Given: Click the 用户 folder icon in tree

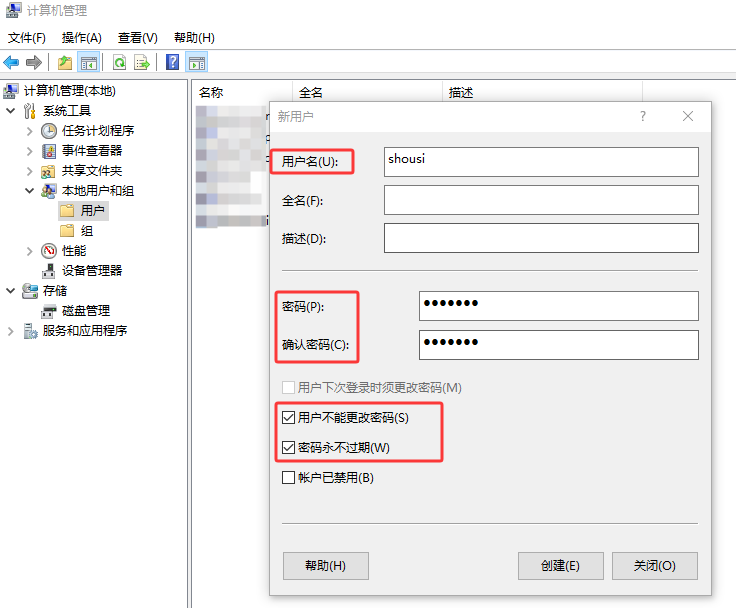Looking at the screenshot, I should pos(67,210).
